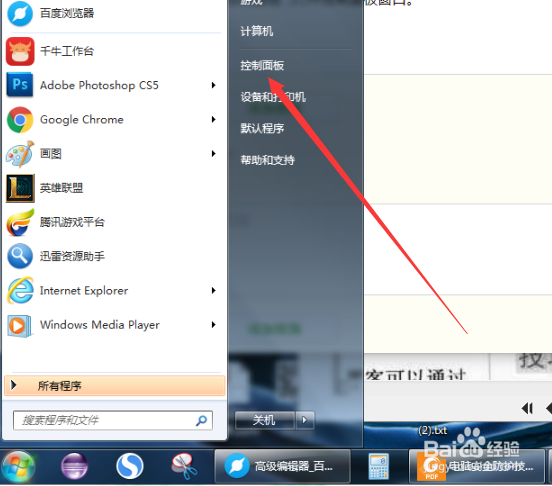
Task: Select the 千牛工作台 text label
Action: [x=67, y=51]
